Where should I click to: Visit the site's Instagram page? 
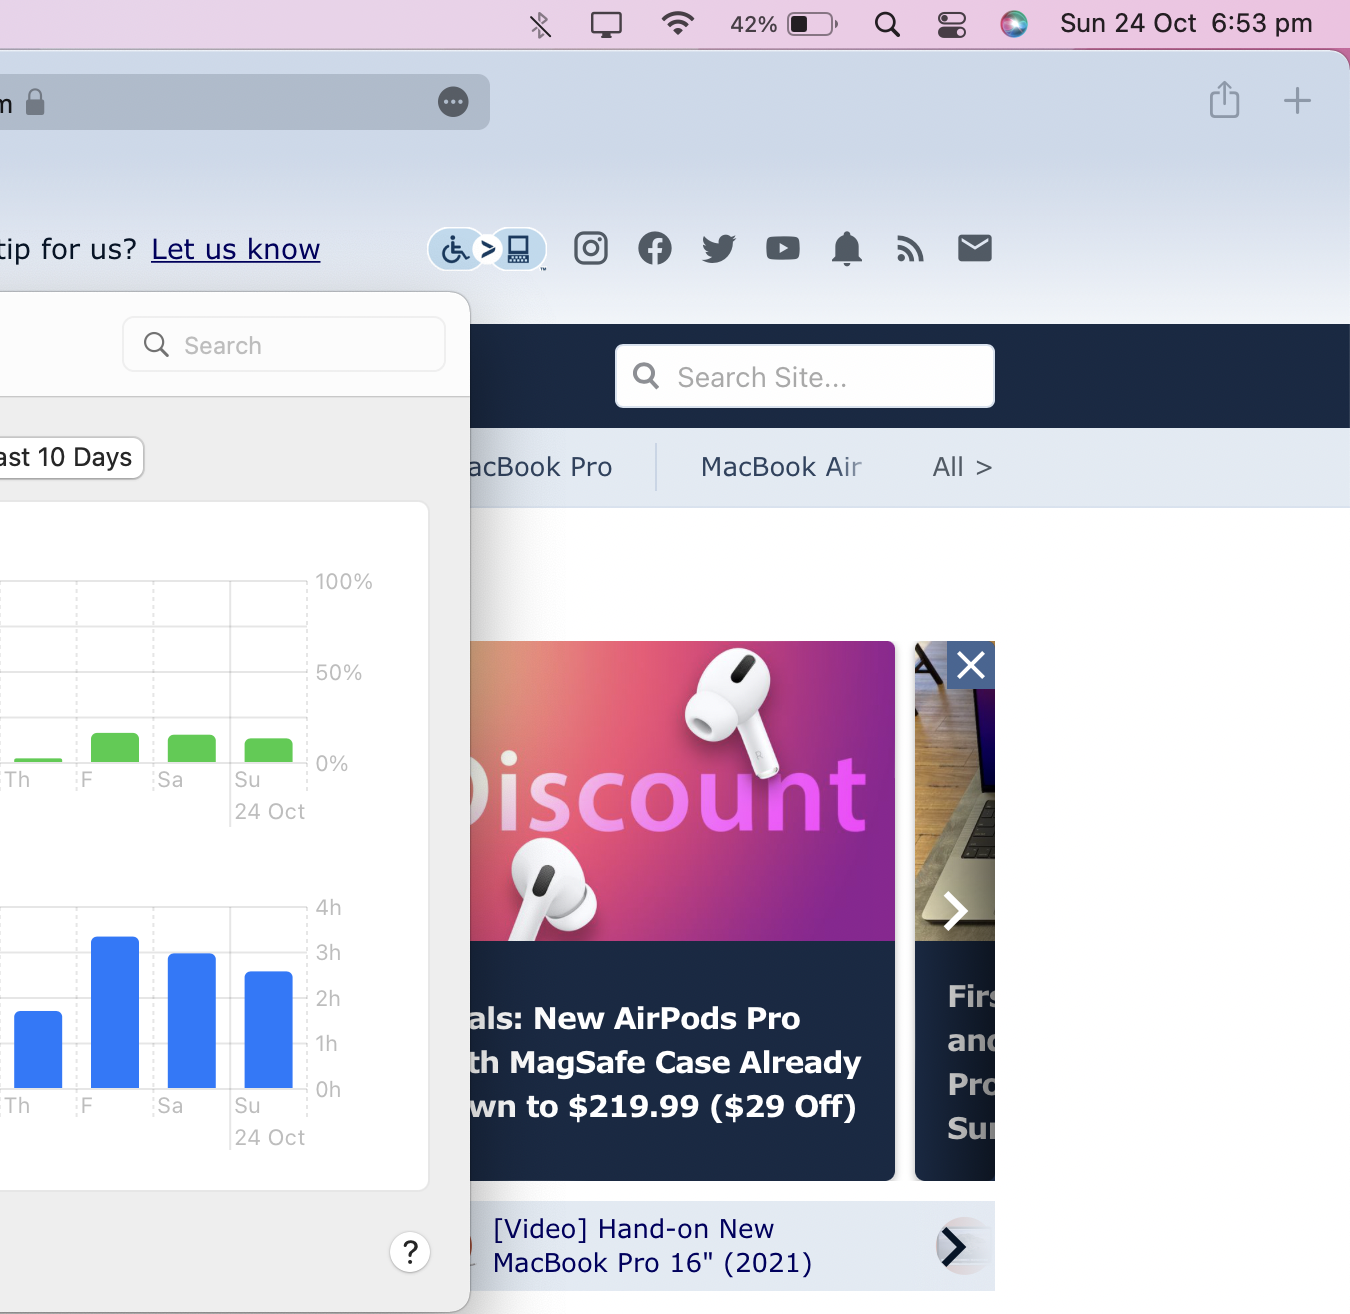(591, 248)
